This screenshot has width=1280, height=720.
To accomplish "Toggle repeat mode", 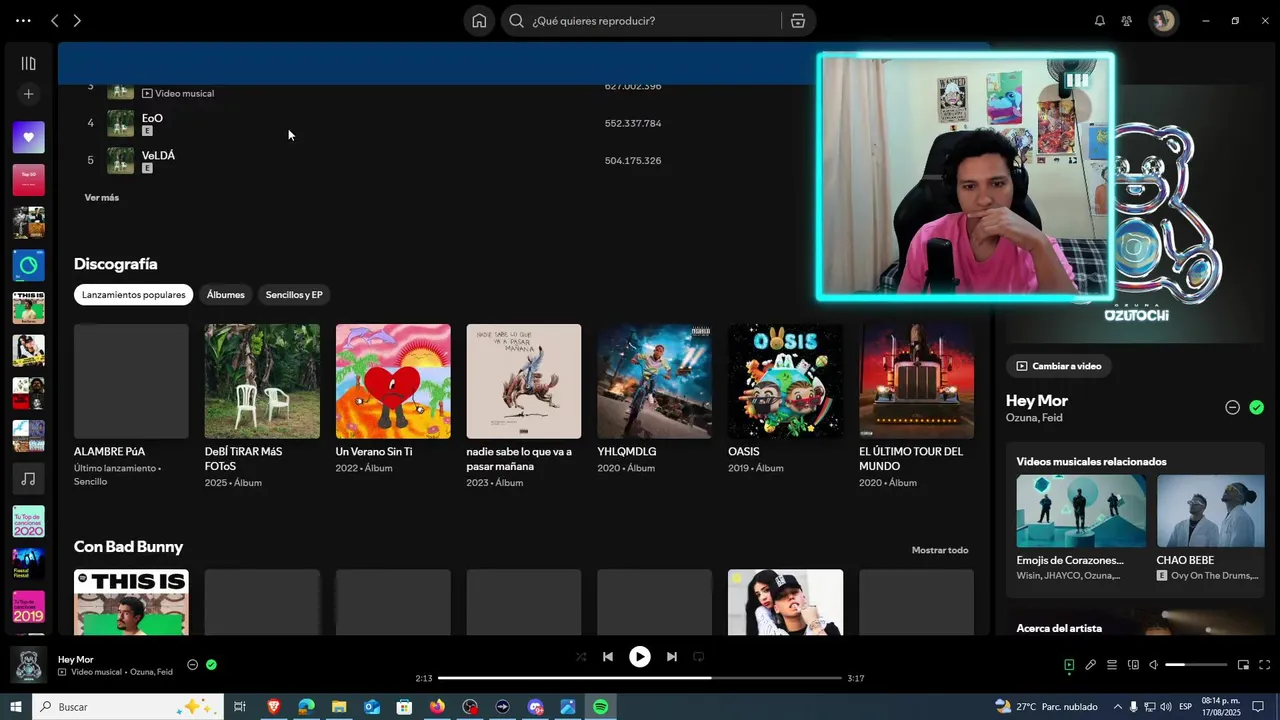I will [699, 657].
